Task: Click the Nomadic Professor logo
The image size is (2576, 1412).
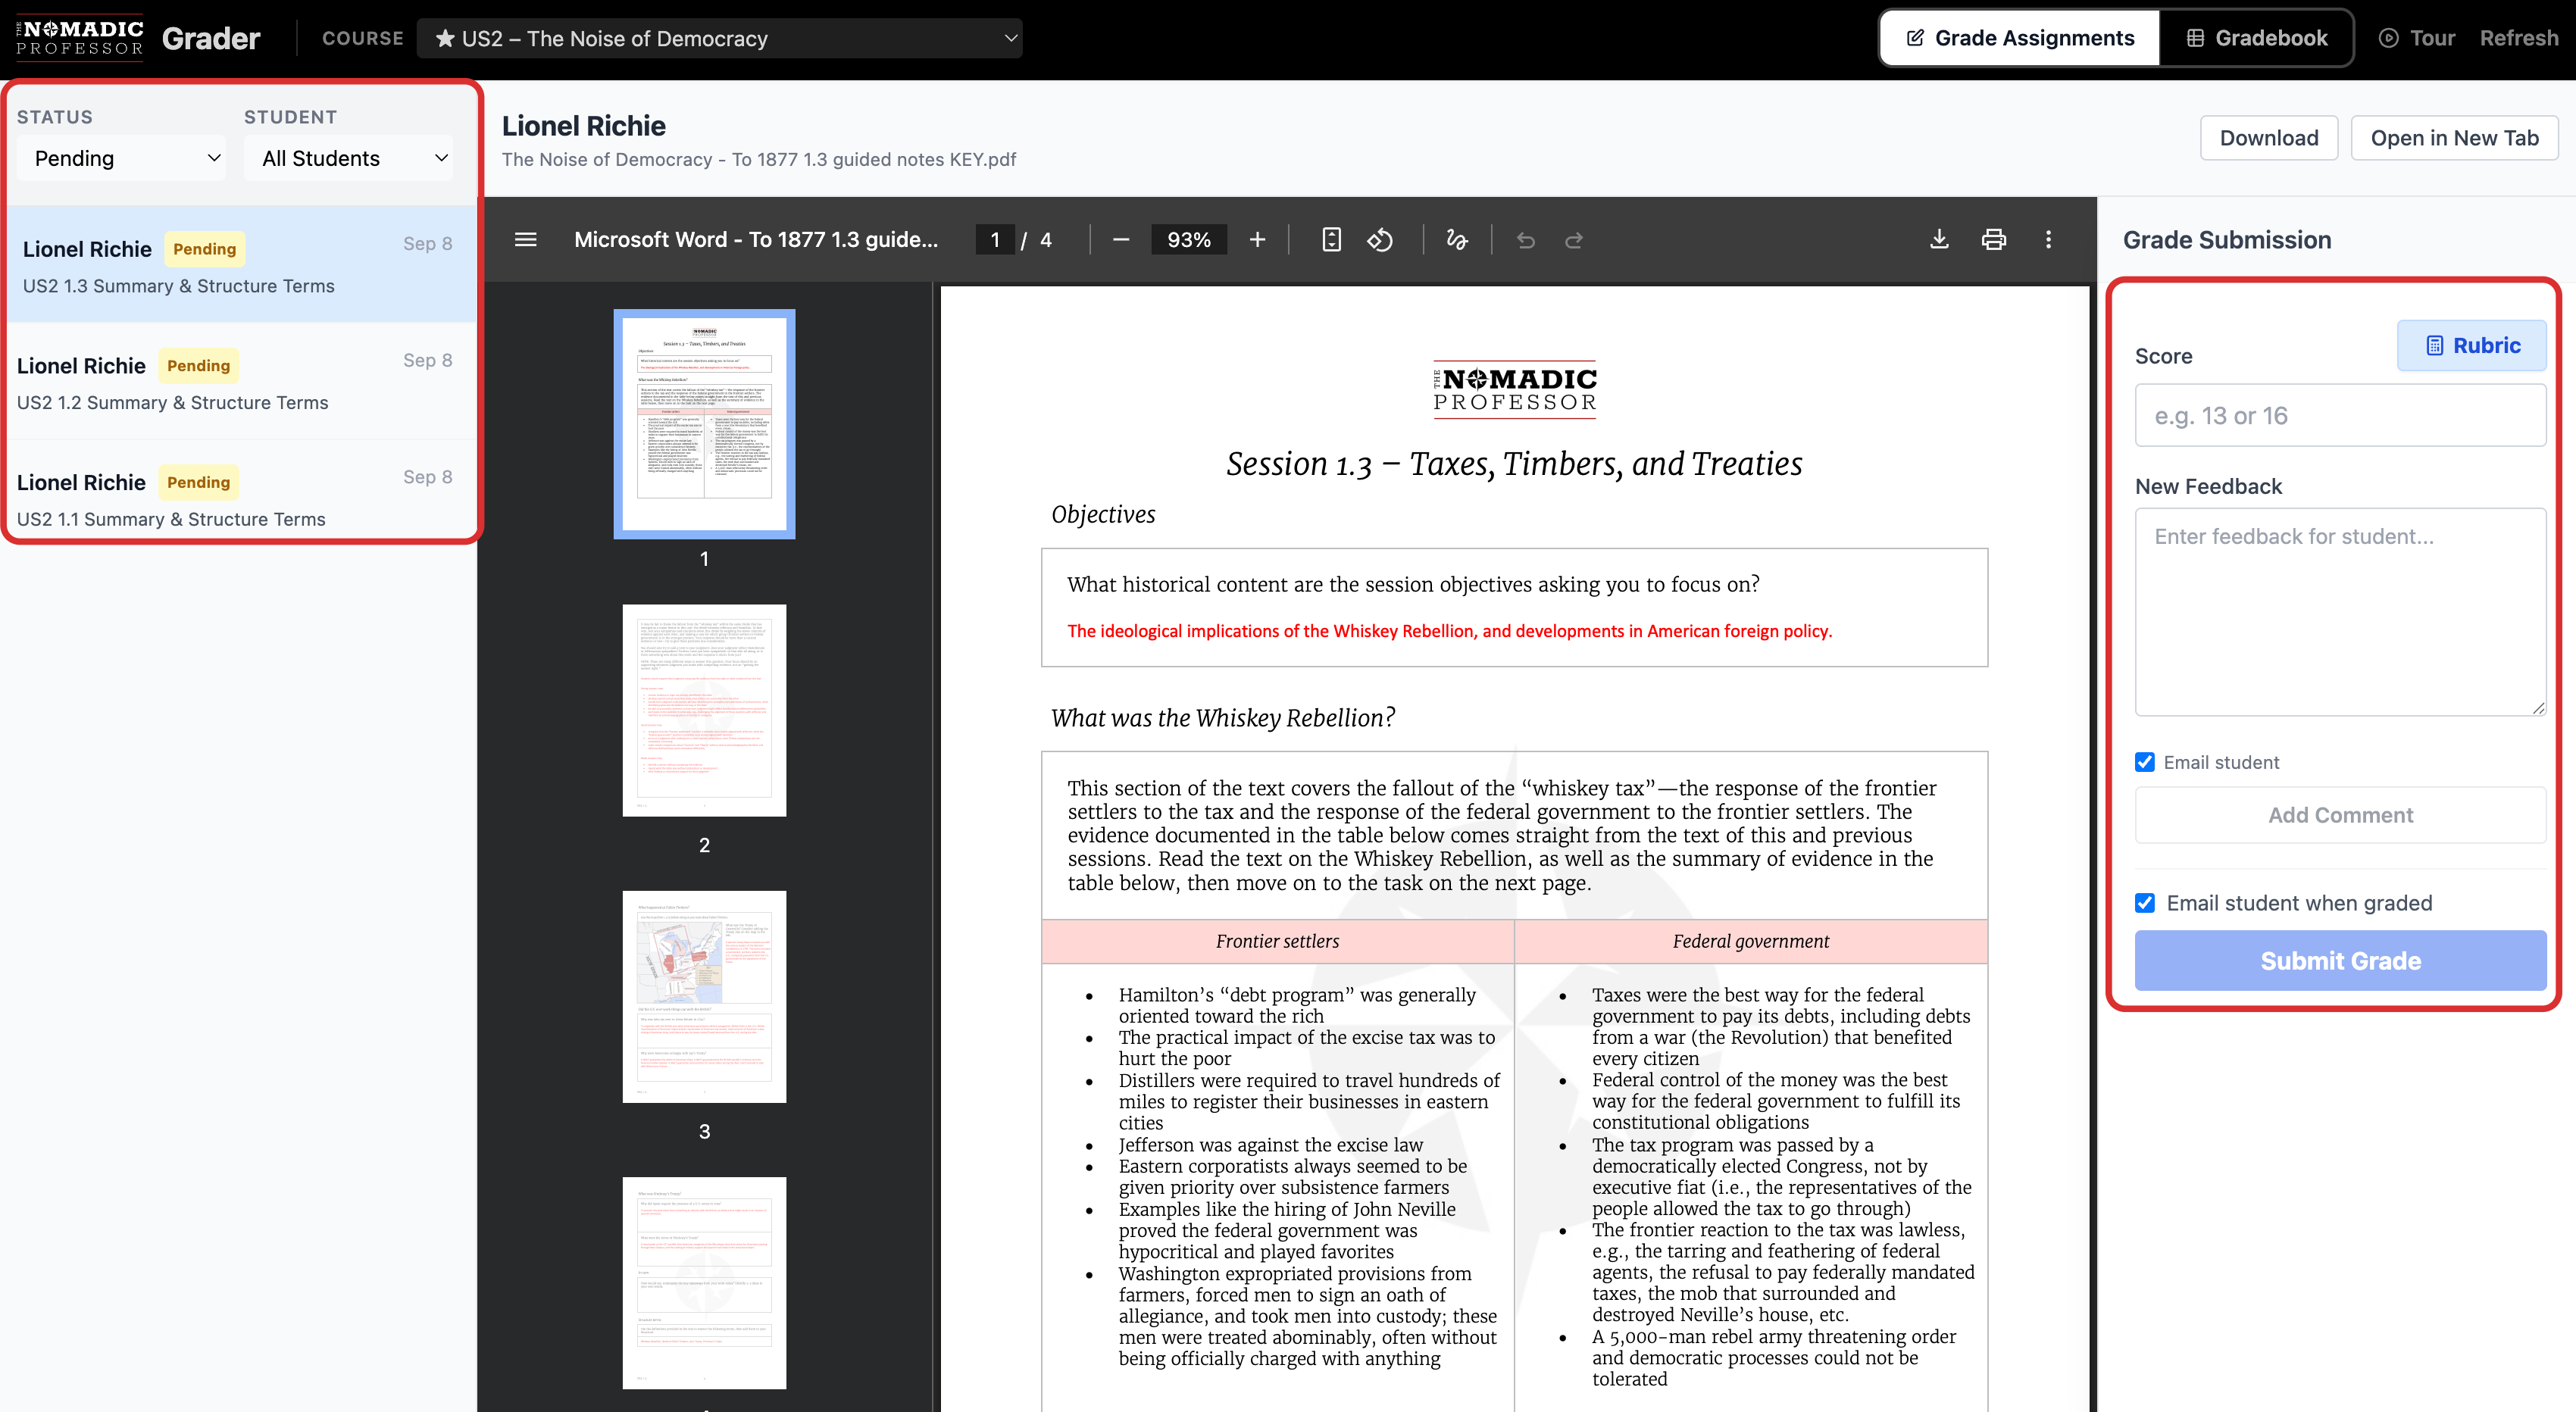Action: (x=79, y=38)
